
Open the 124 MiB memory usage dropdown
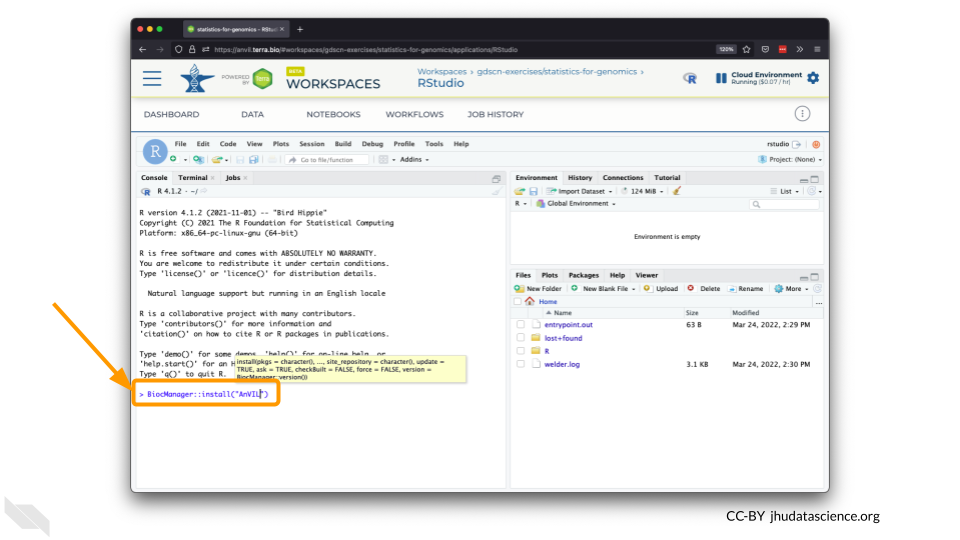click(642, 192)
